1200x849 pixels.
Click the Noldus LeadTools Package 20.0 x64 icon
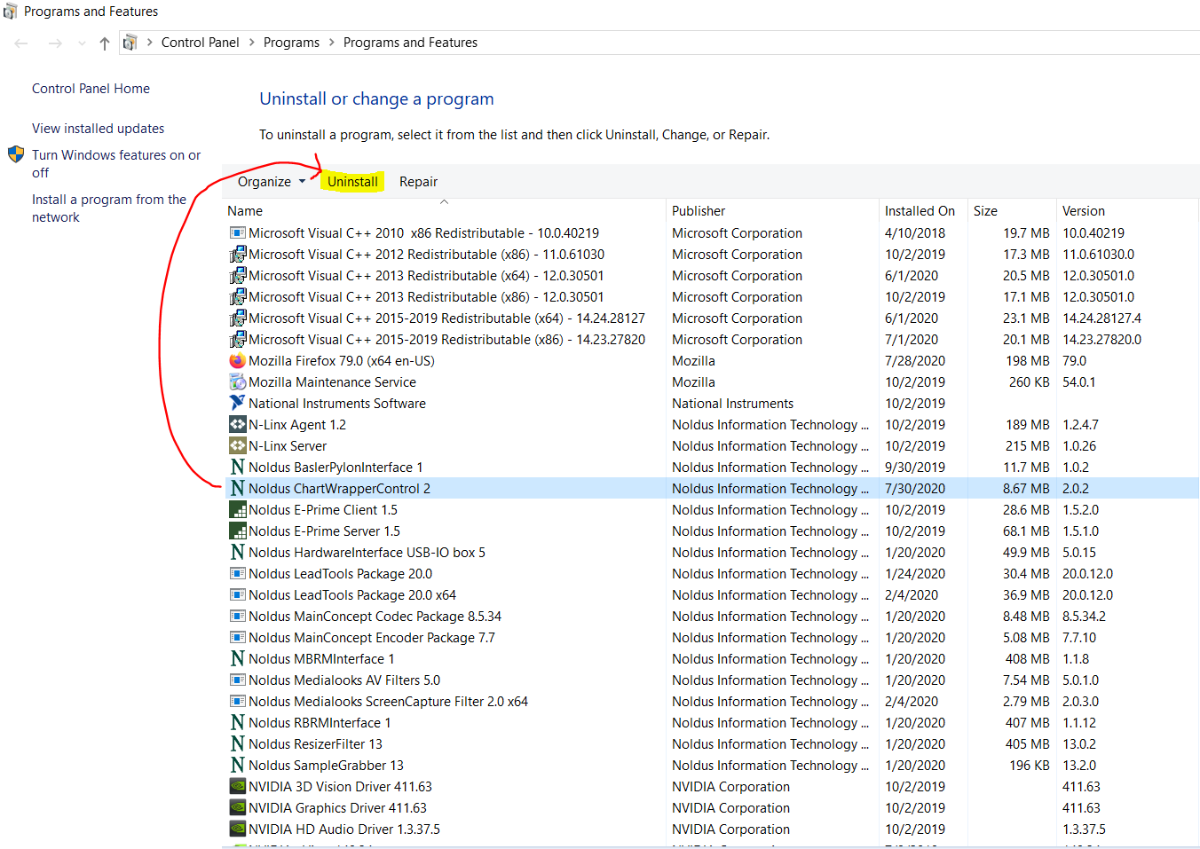pyautogui.click(x=237, y=595)
